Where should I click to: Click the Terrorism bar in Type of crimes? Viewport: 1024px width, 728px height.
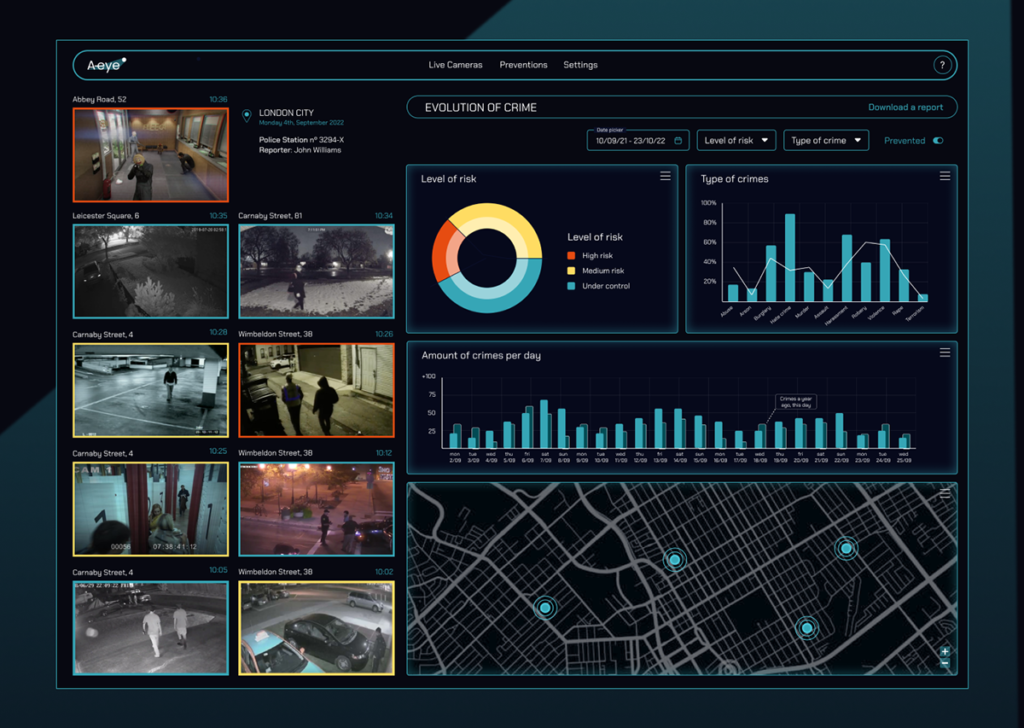tap(923, 298)
